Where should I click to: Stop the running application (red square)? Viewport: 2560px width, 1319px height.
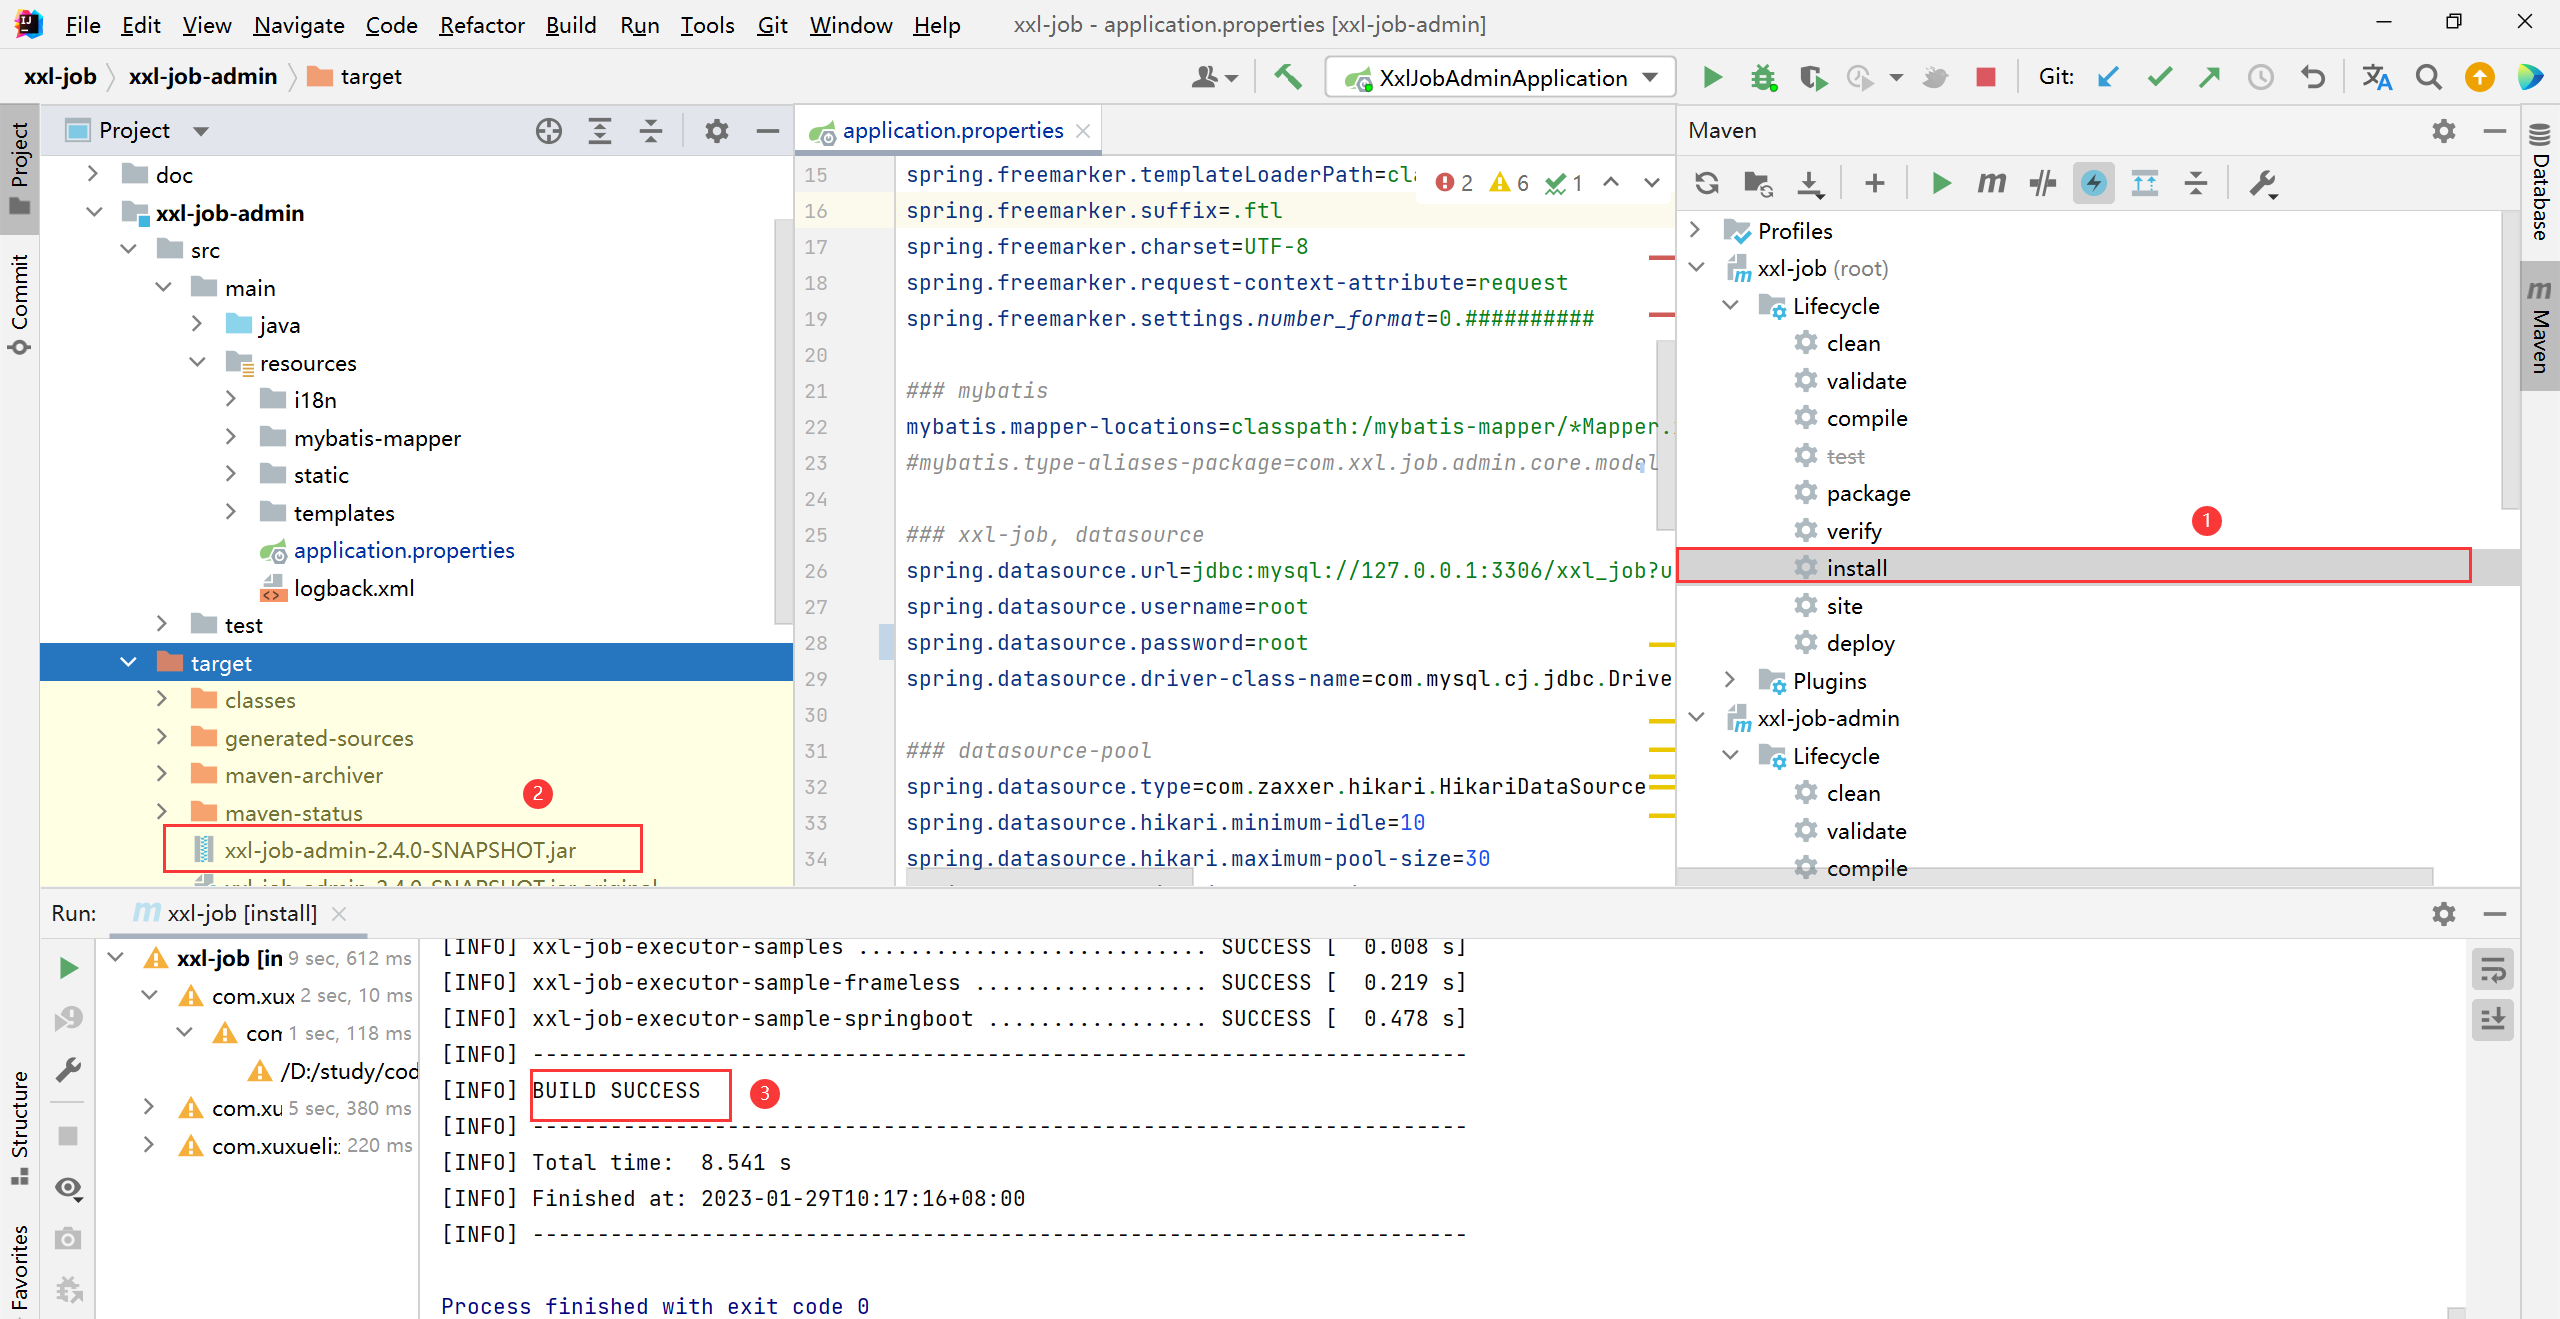click(x=1986, y=77)
